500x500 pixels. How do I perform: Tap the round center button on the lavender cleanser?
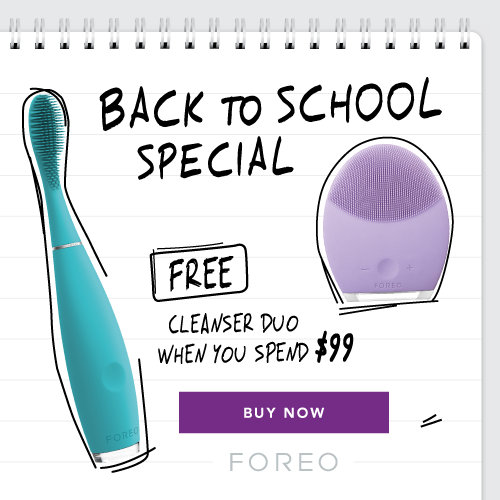pyautogui.click(x=387, y=267)
